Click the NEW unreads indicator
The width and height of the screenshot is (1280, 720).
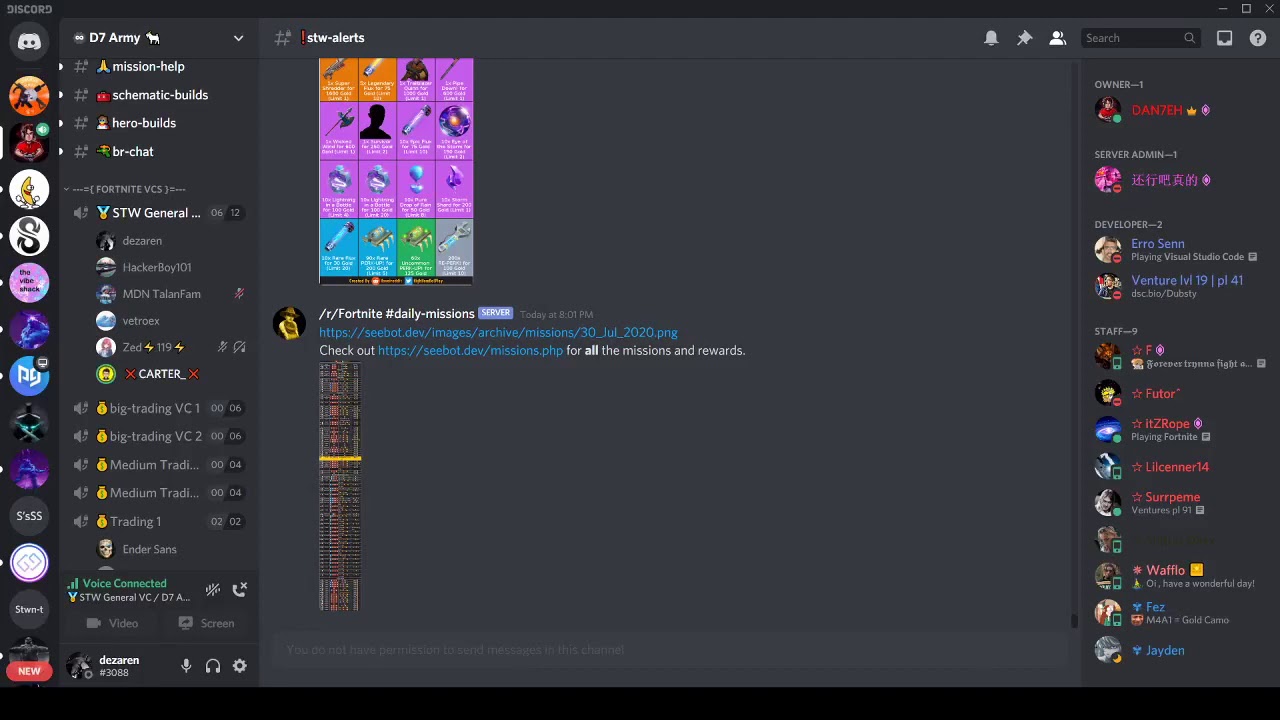coord(29,671)
